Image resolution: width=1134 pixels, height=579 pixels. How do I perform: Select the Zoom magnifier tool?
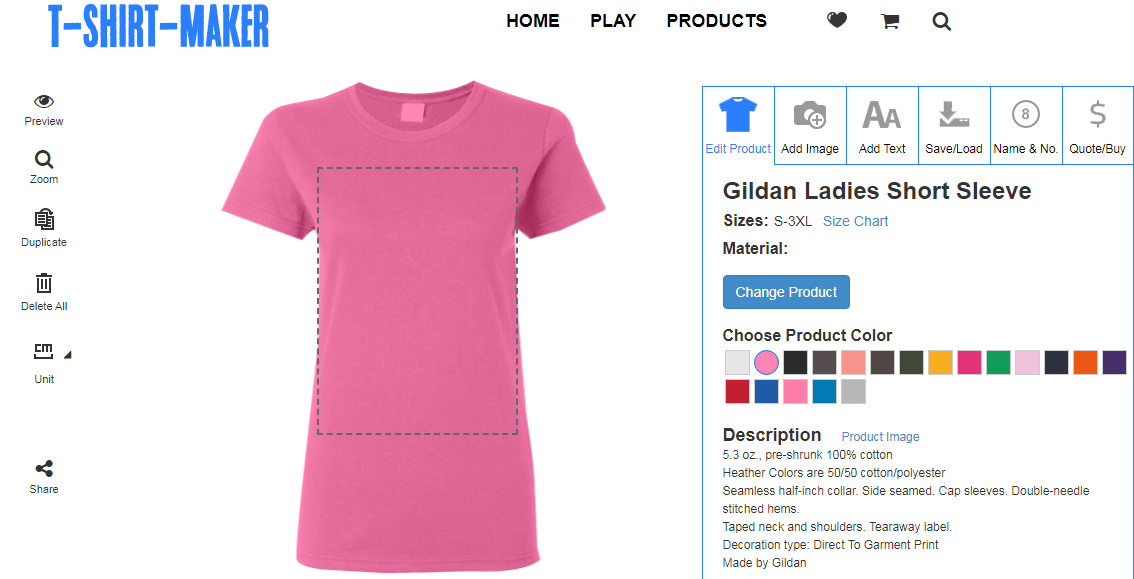(44, 160)
